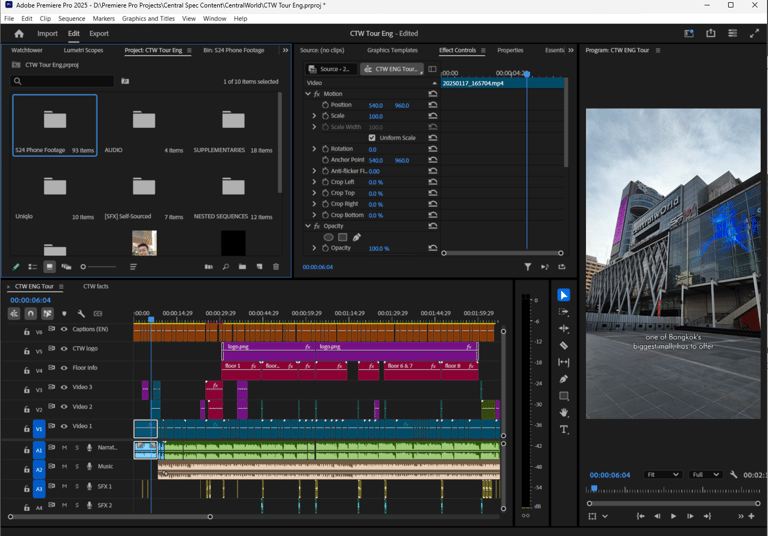Open timeline display settings wrench
Screen dimensions: 768x536
pyautogui.click(x=81, y=314)
